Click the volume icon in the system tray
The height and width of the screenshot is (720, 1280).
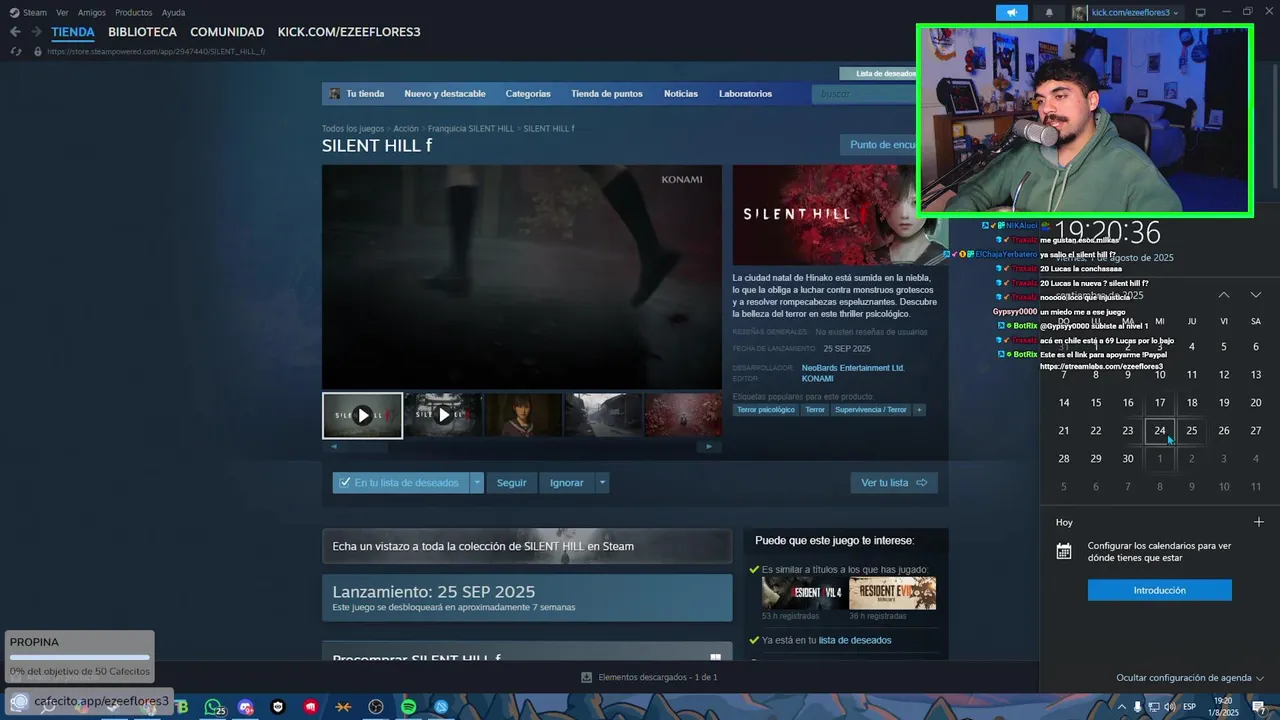pyautogui.click(x=1170, y=707)
